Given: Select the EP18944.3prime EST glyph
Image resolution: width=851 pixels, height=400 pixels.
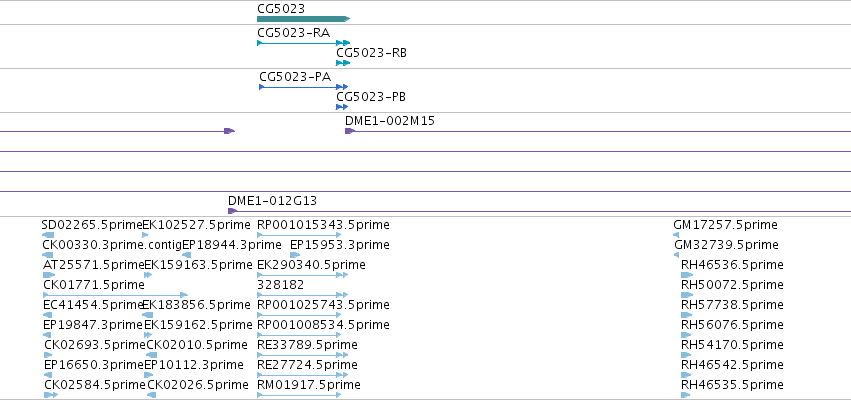Looking at the screenshot, I should click(187, 255).
